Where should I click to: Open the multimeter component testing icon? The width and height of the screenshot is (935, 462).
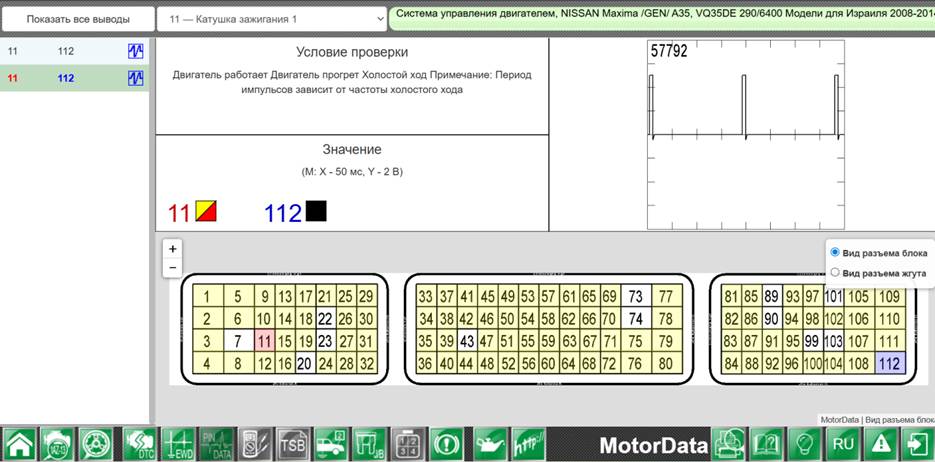pos(255,444)
